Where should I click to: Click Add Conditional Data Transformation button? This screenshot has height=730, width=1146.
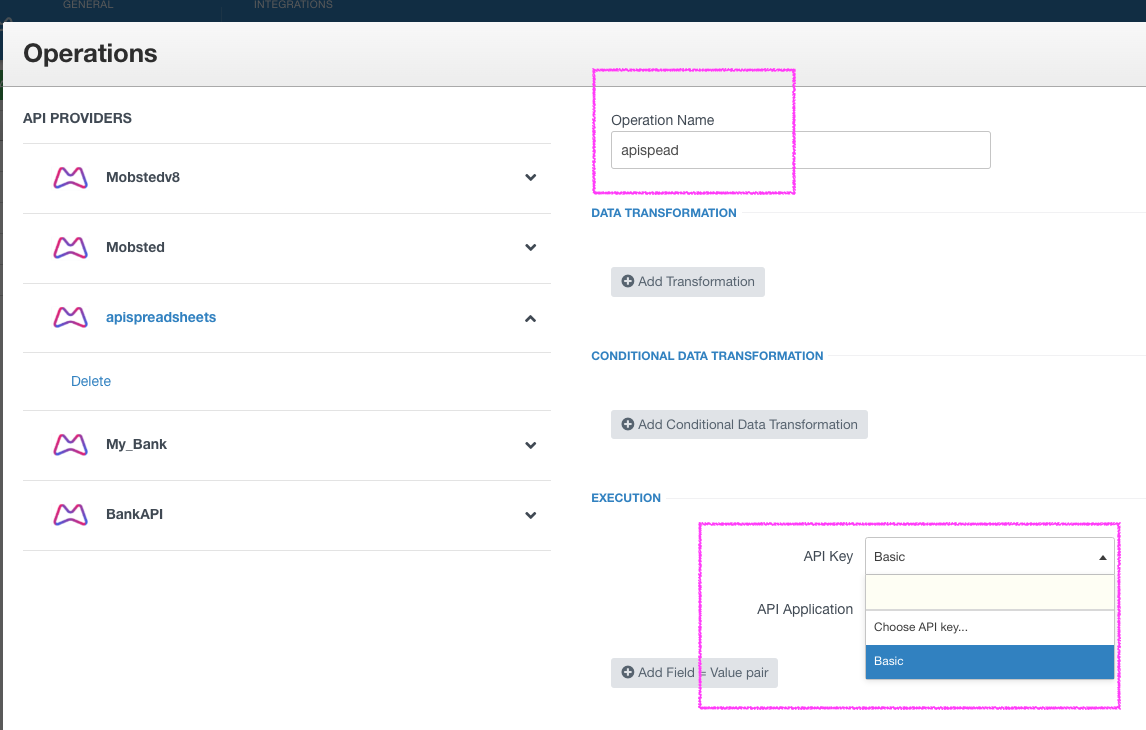[x=739, y=425]
